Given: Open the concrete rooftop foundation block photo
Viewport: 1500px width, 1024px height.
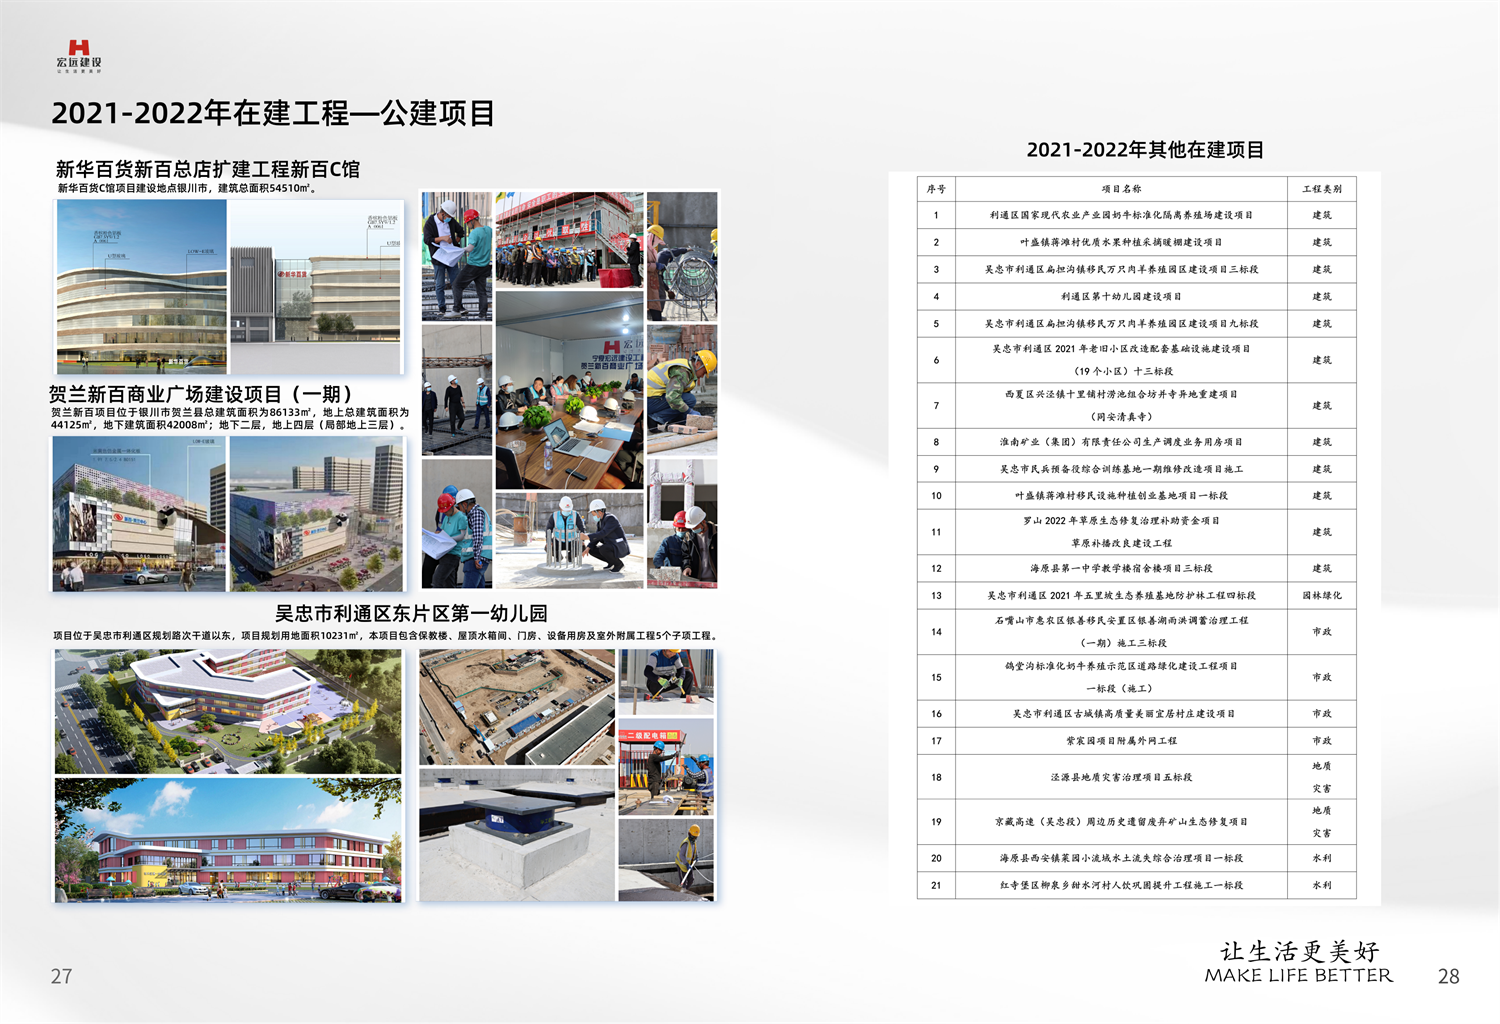Looking at the screenshot, I should 517,835.
